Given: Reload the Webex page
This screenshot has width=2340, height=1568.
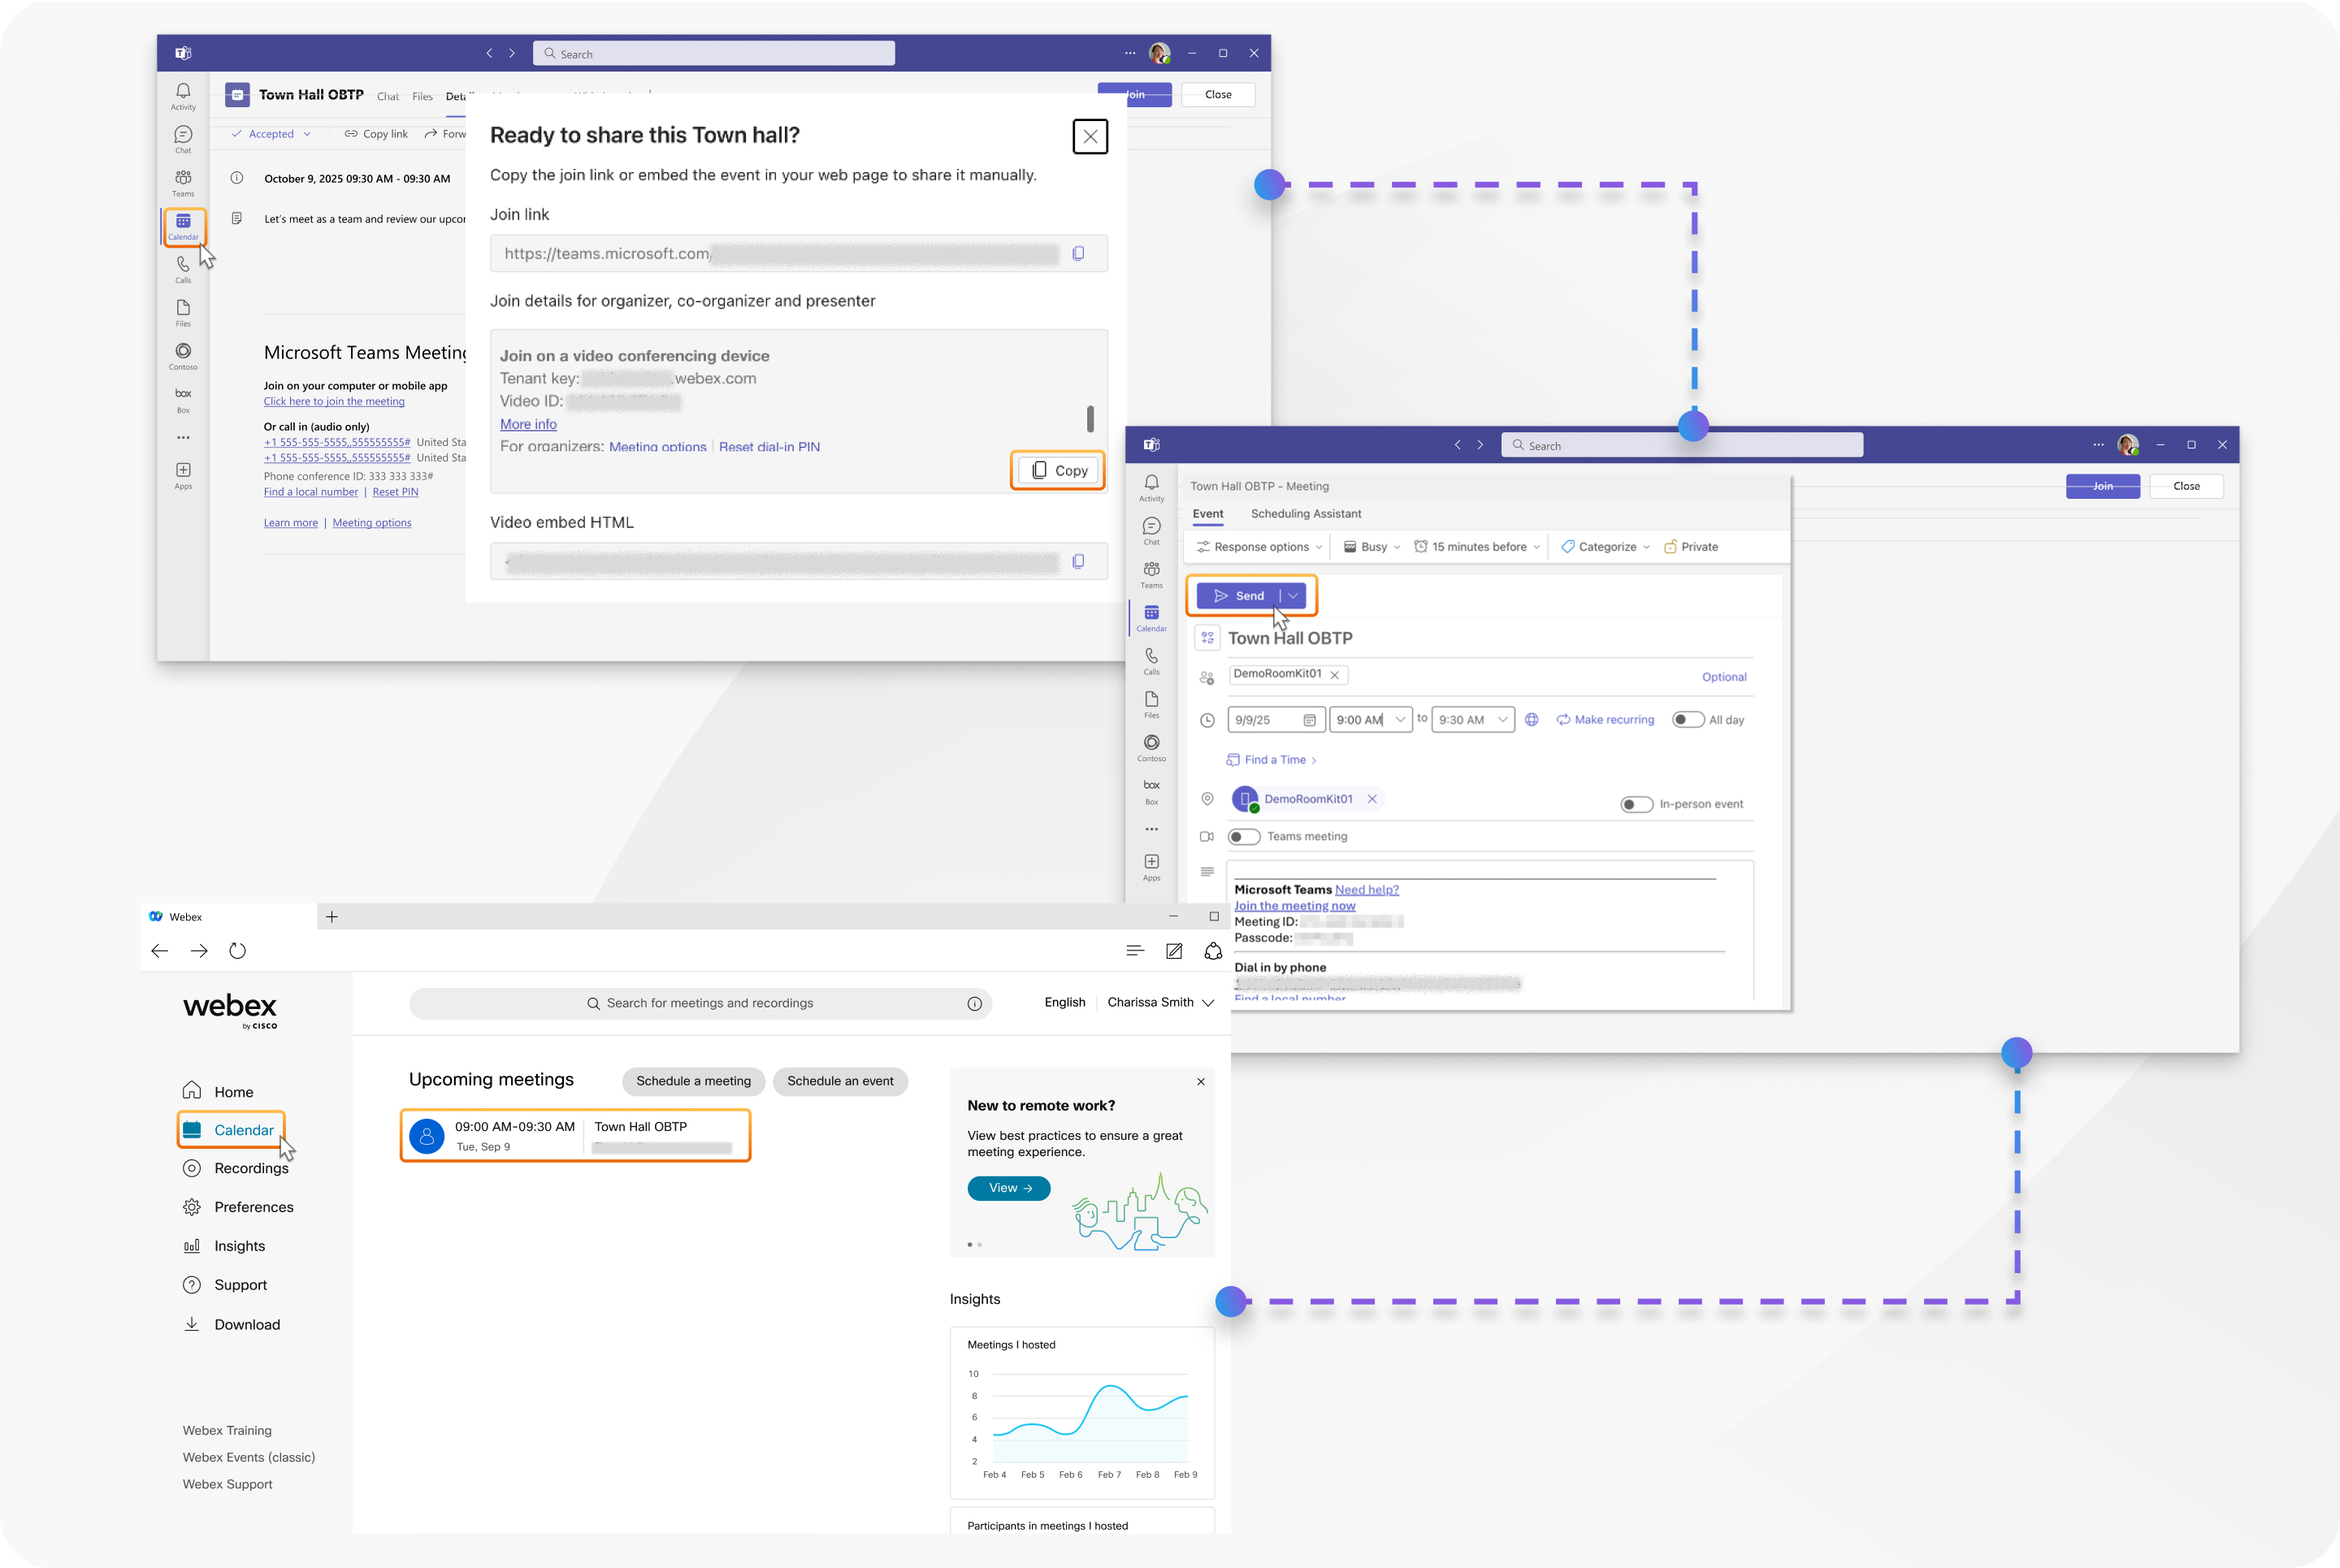Looking at the screenshot, I should tap(237, 951).
